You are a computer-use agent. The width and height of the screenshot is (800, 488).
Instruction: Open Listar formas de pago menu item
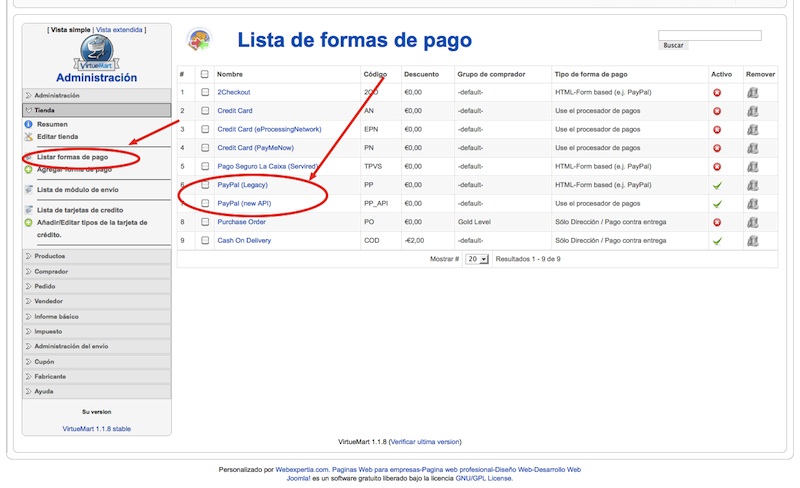click(x=72, y=157)
